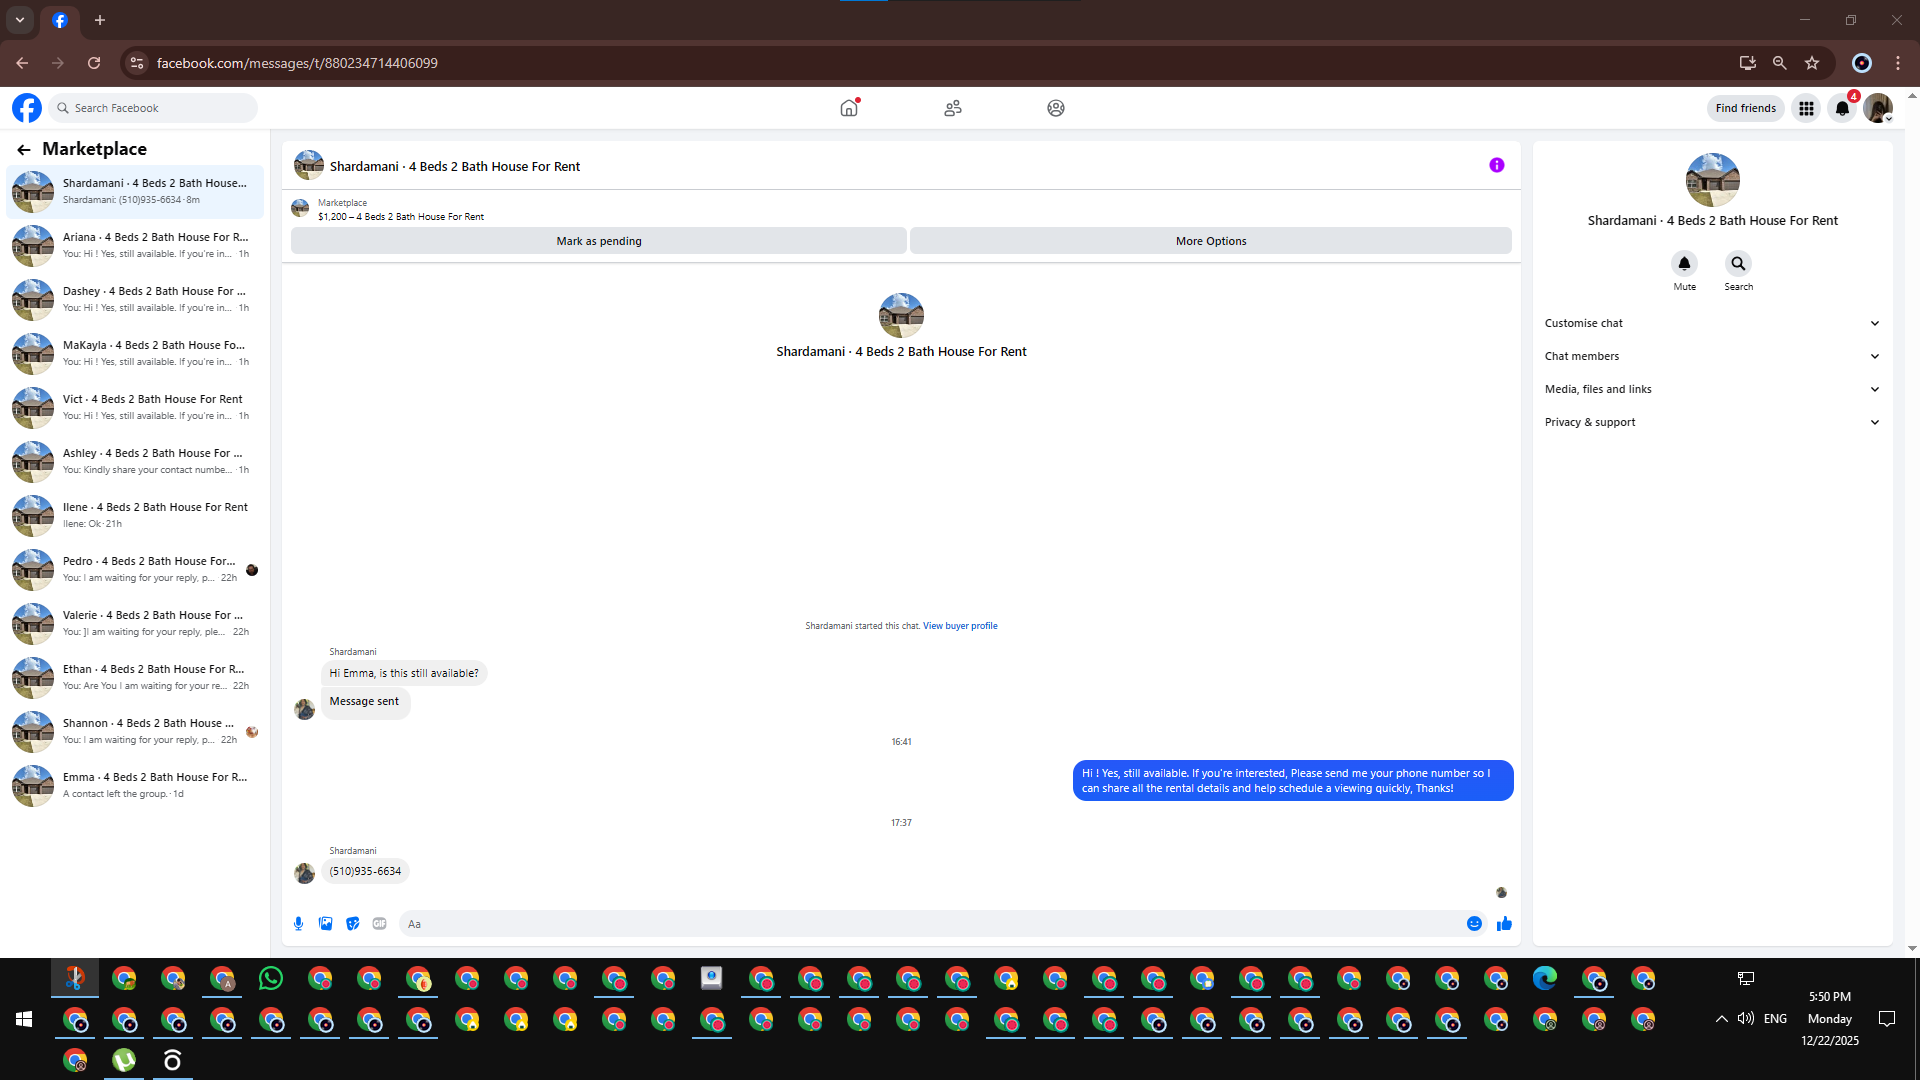The image size is (1920, 1080).
Task: Expand the Privacy & support section
Action: click(x=1711, y=422)
